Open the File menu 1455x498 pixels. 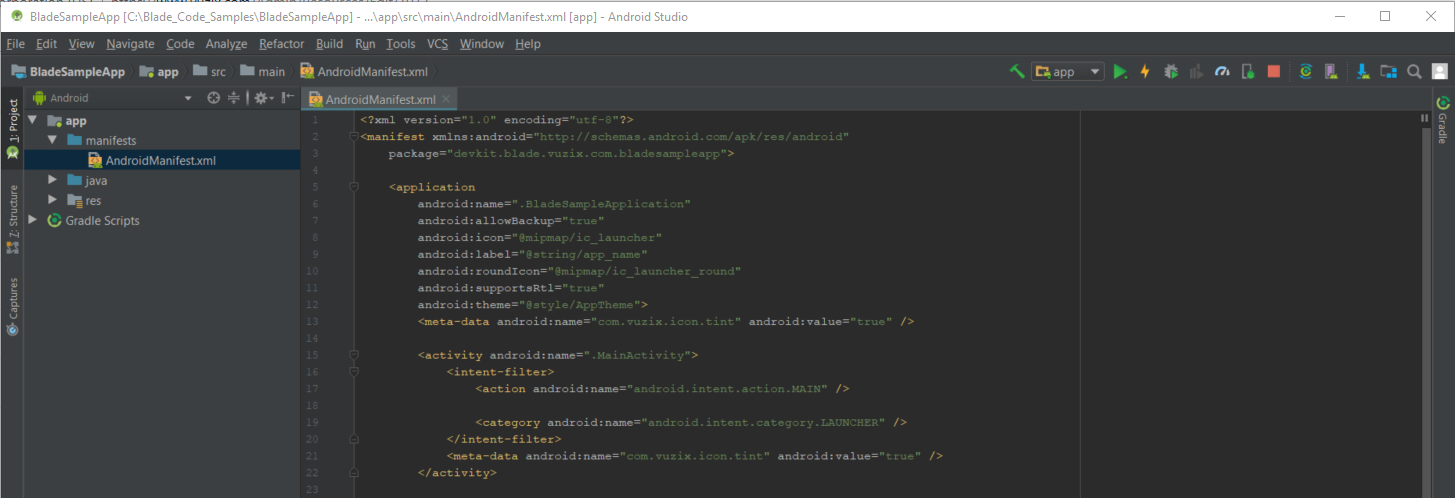tap(15, 44)
